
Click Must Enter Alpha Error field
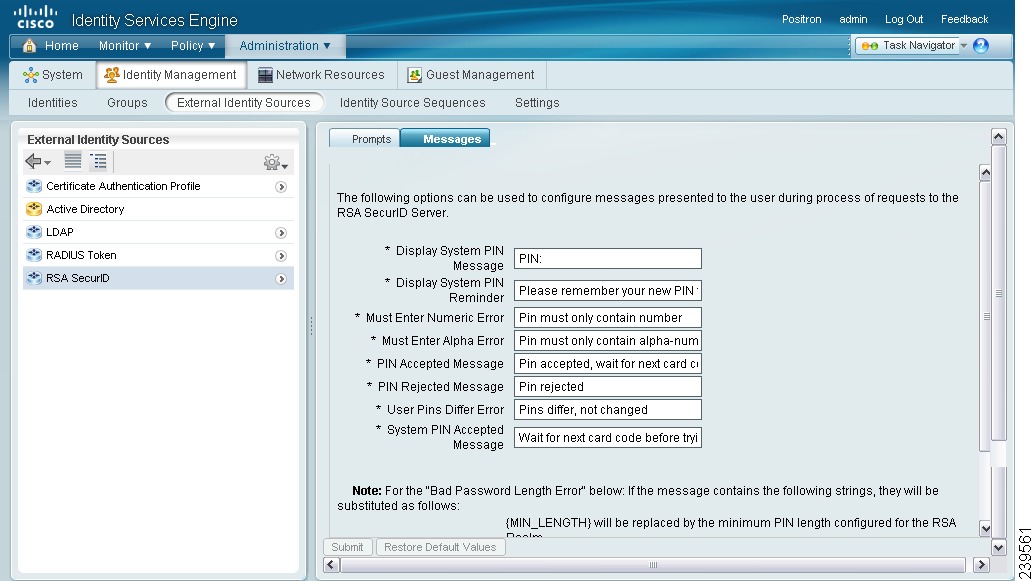[x=608, y=341]
